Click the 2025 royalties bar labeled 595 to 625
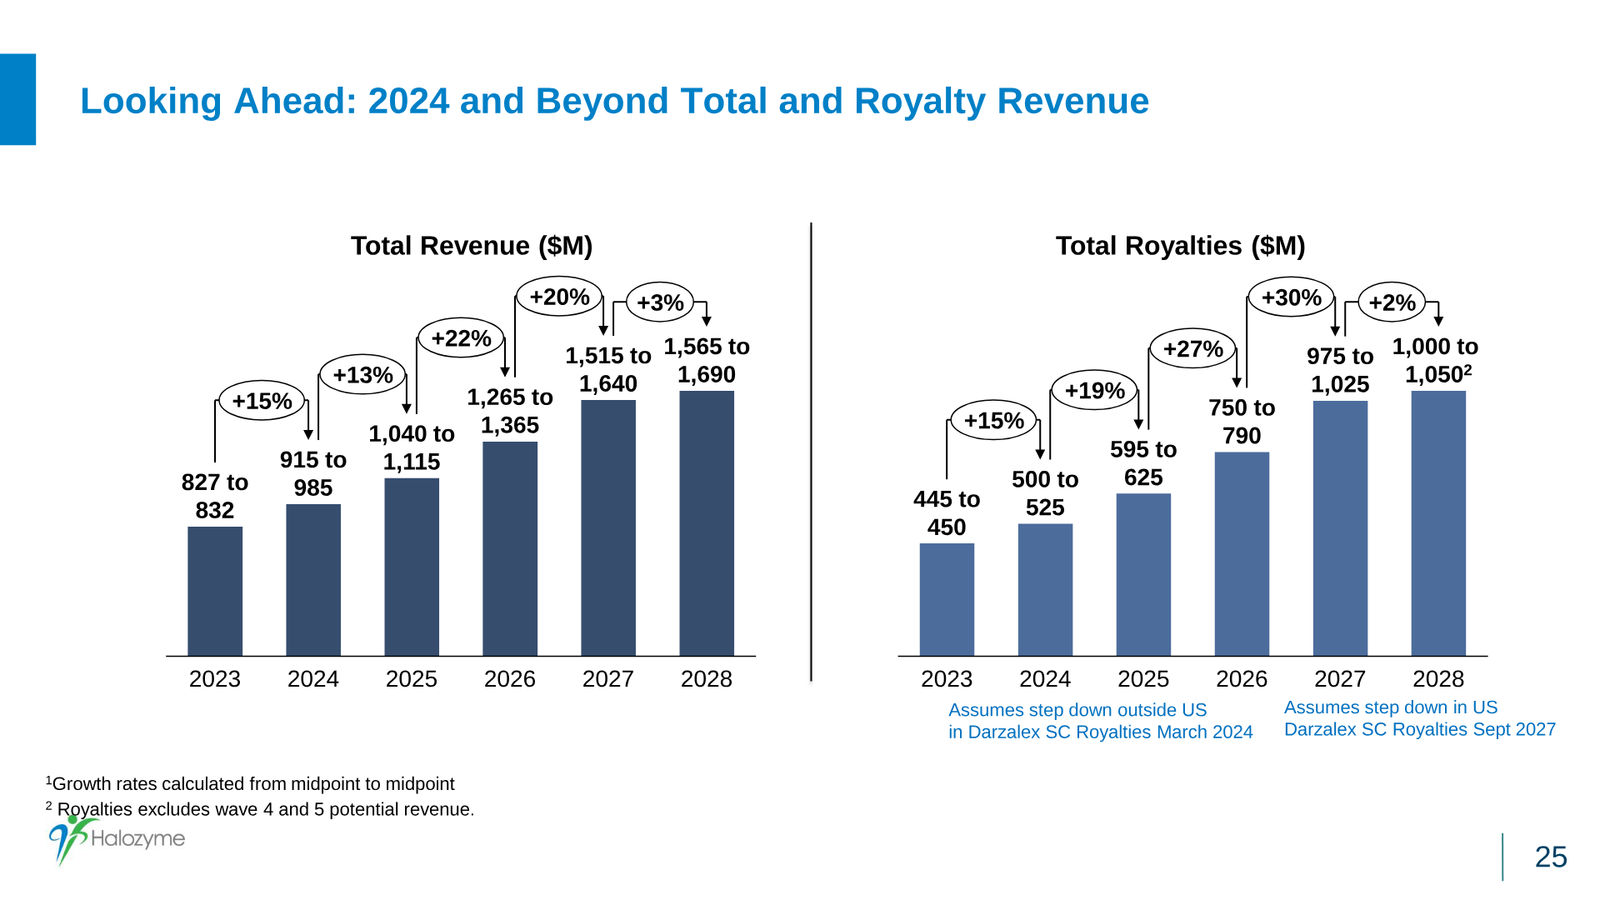Image resolution: width=1600 pixels, height=900 pixels. (1143, 575)
